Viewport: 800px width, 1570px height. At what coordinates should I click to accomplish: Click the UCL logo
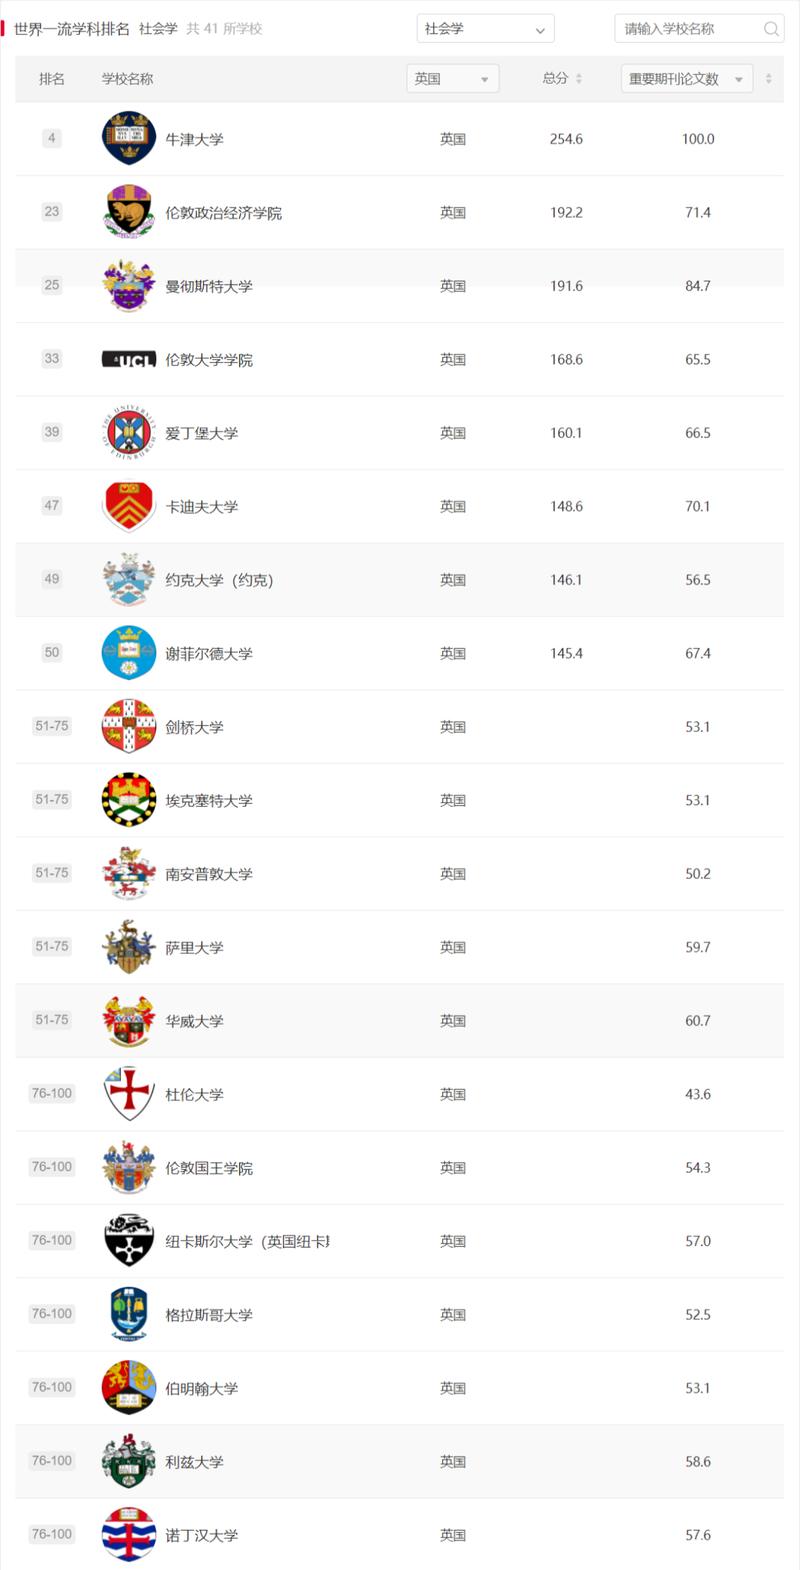129,360
